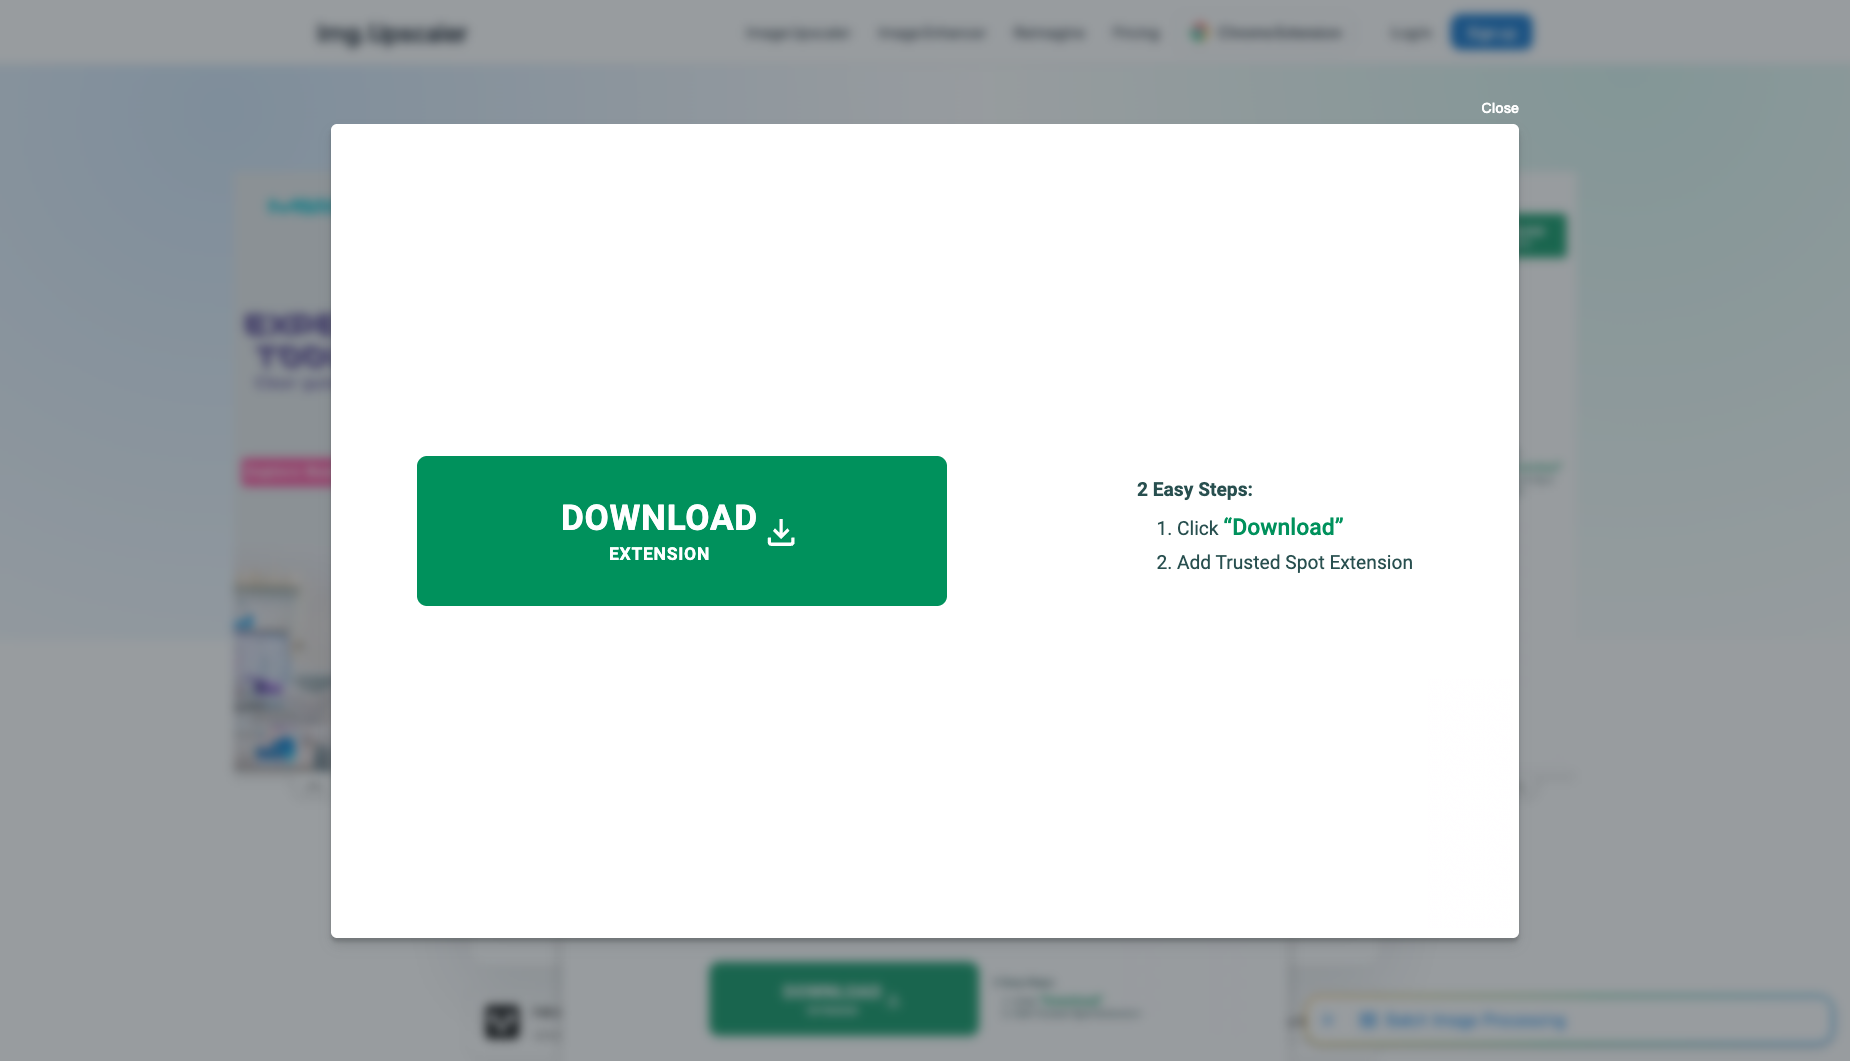Open Pricing in the blurred top navigation
The width and height of the screenshot is (1850, 1061).
click(1136, 33)
